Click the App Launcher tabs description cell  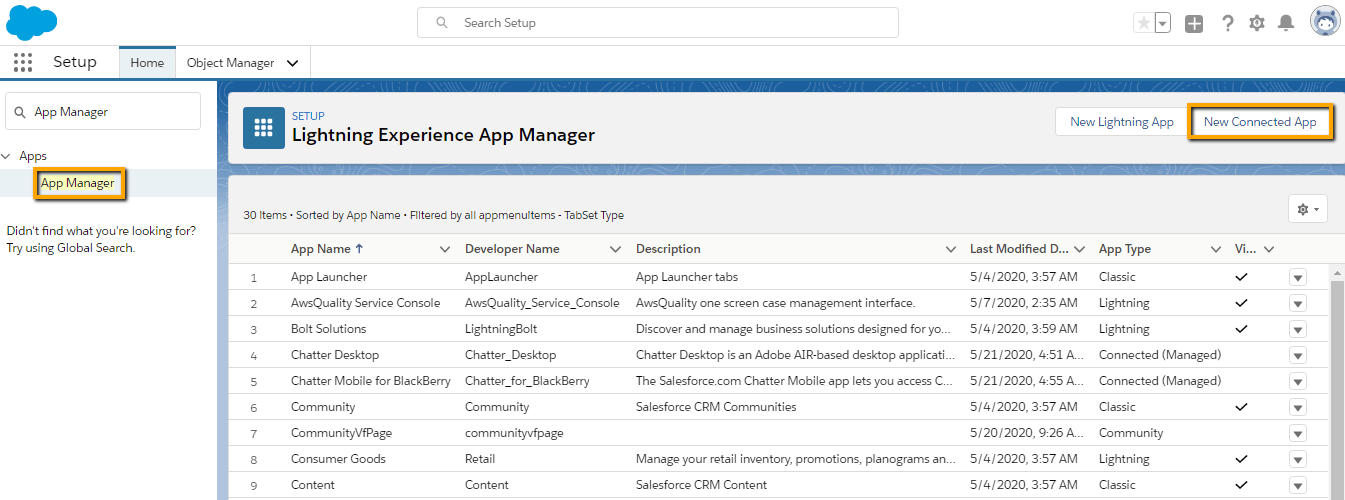(687, 277)
